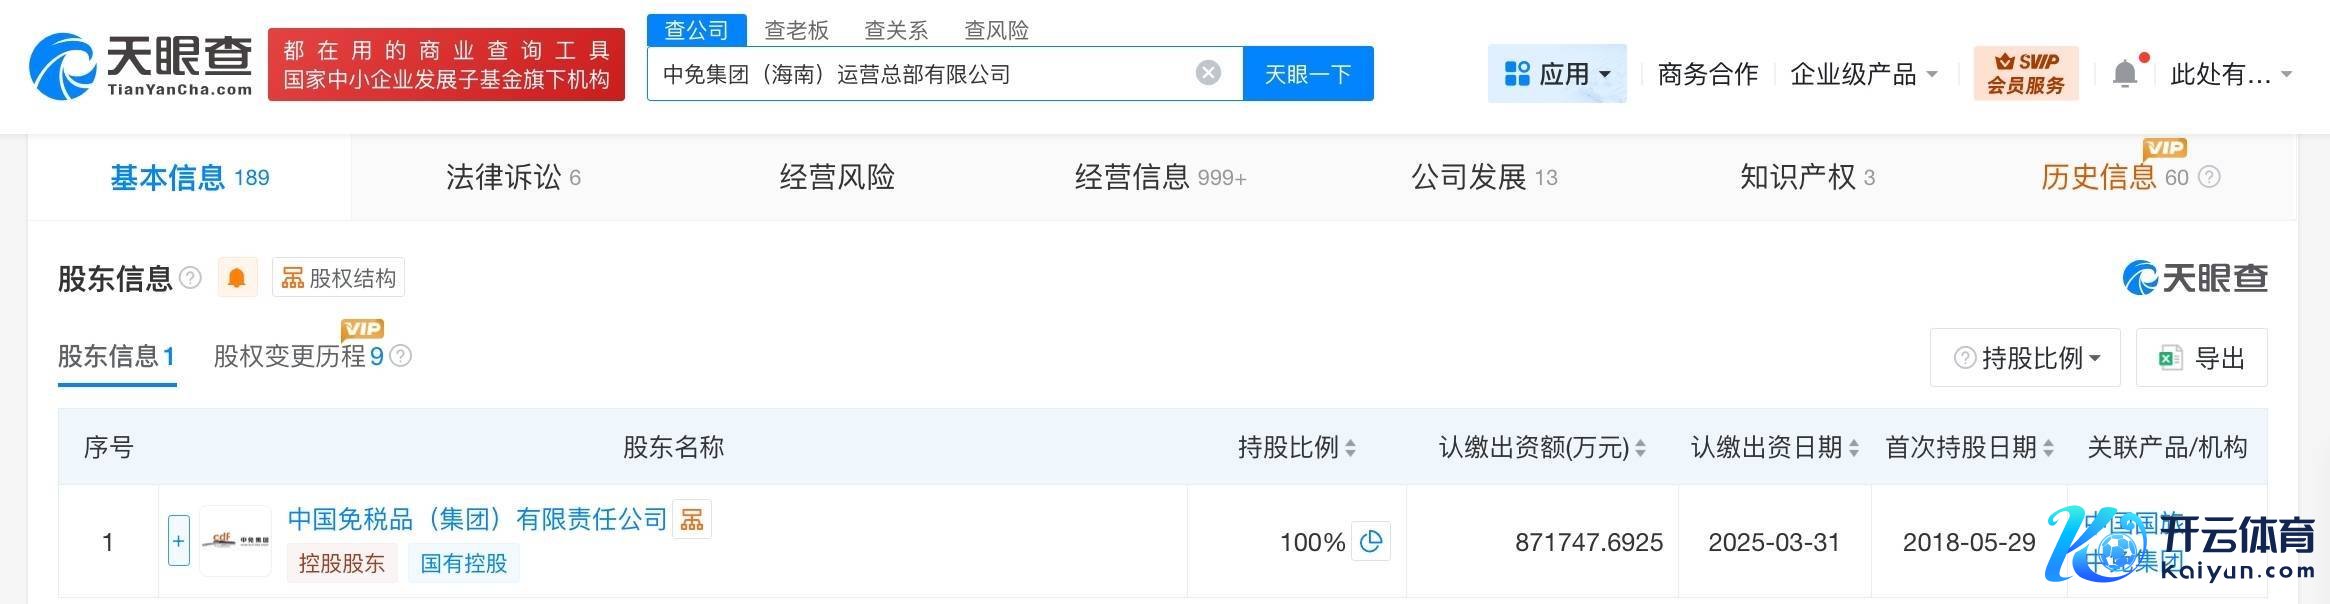Click the company search input field
The image size is (2330, 604).
pos(920,74)
